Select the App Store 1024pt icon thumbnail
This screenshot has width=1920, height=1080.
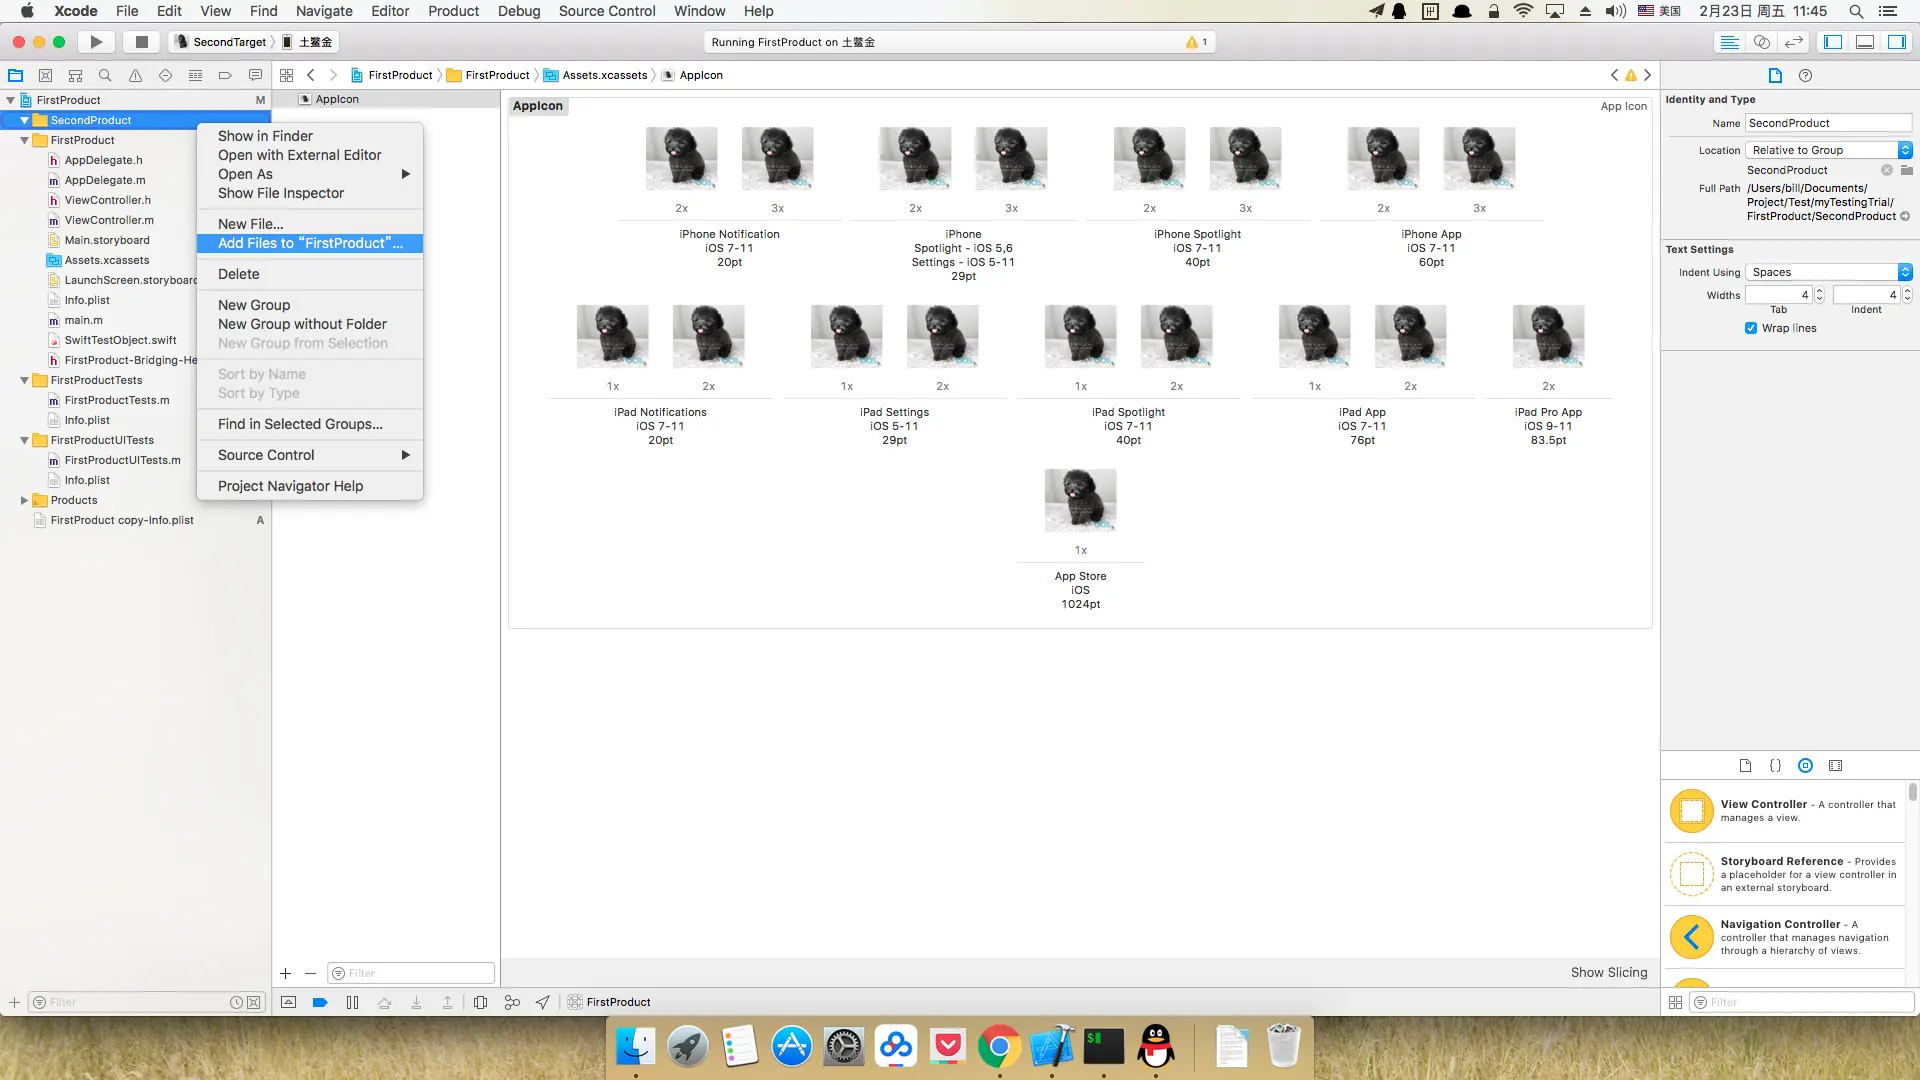[1080, 500]
